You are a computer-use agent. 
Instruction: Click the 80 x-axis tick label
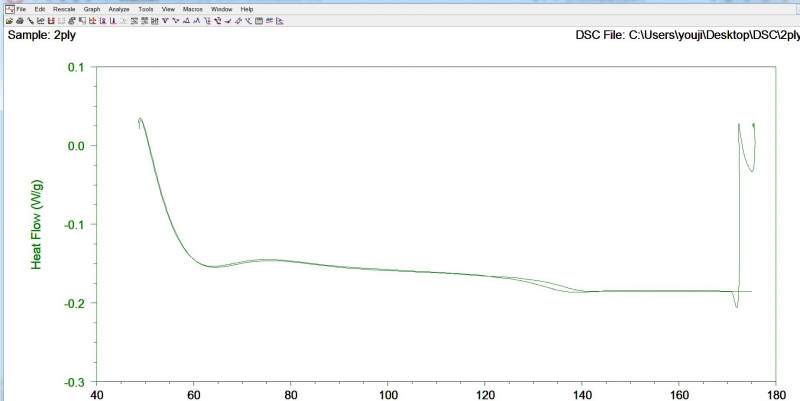point(290,395)
